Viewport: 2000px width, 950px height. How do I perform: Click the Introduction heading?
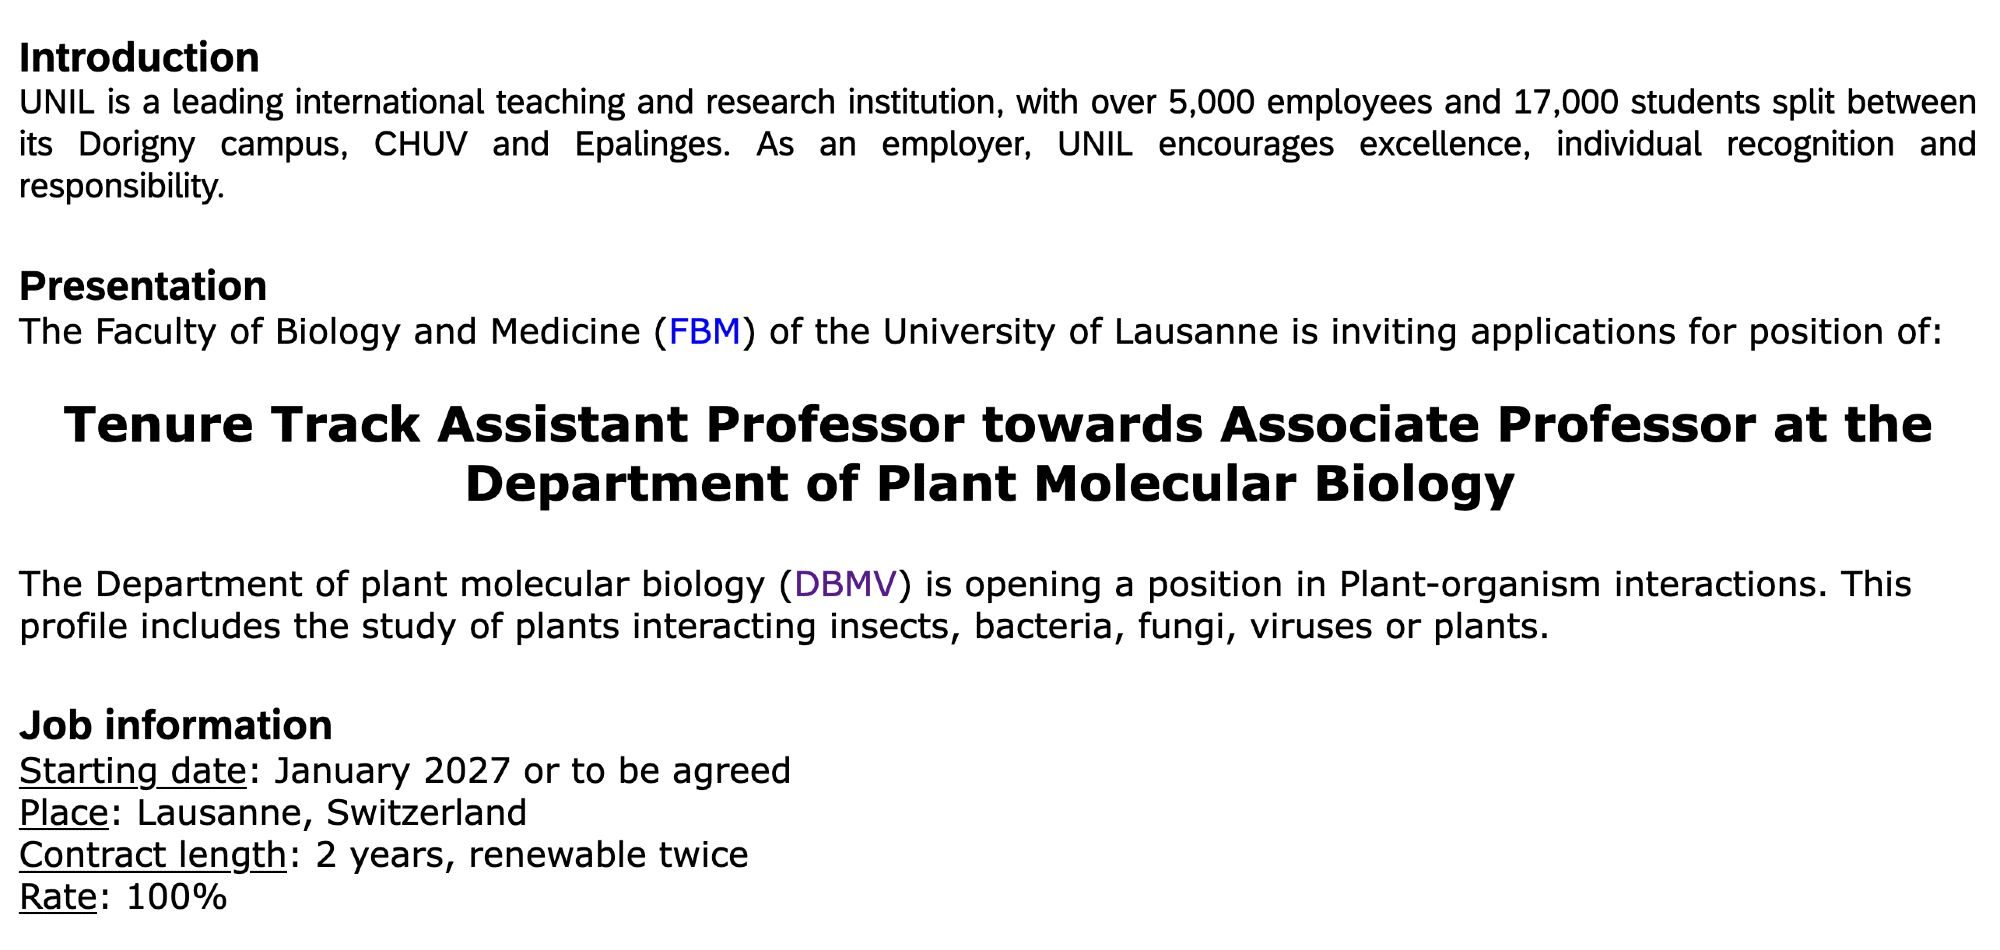(139, 58)
